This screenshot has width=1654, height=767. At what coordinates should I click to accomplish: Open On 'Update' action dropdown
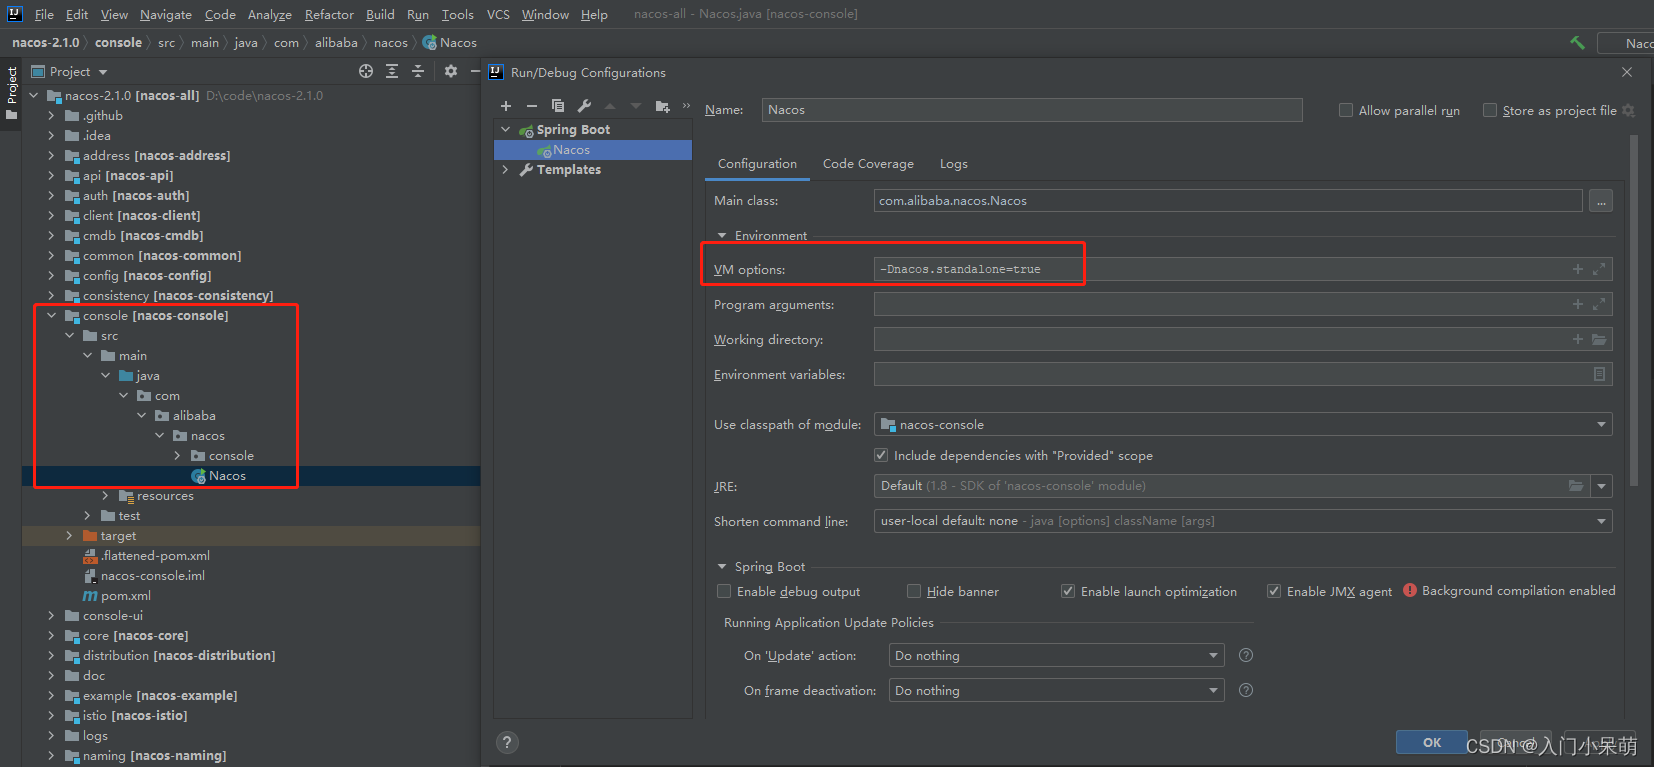tap(1057, 655)
